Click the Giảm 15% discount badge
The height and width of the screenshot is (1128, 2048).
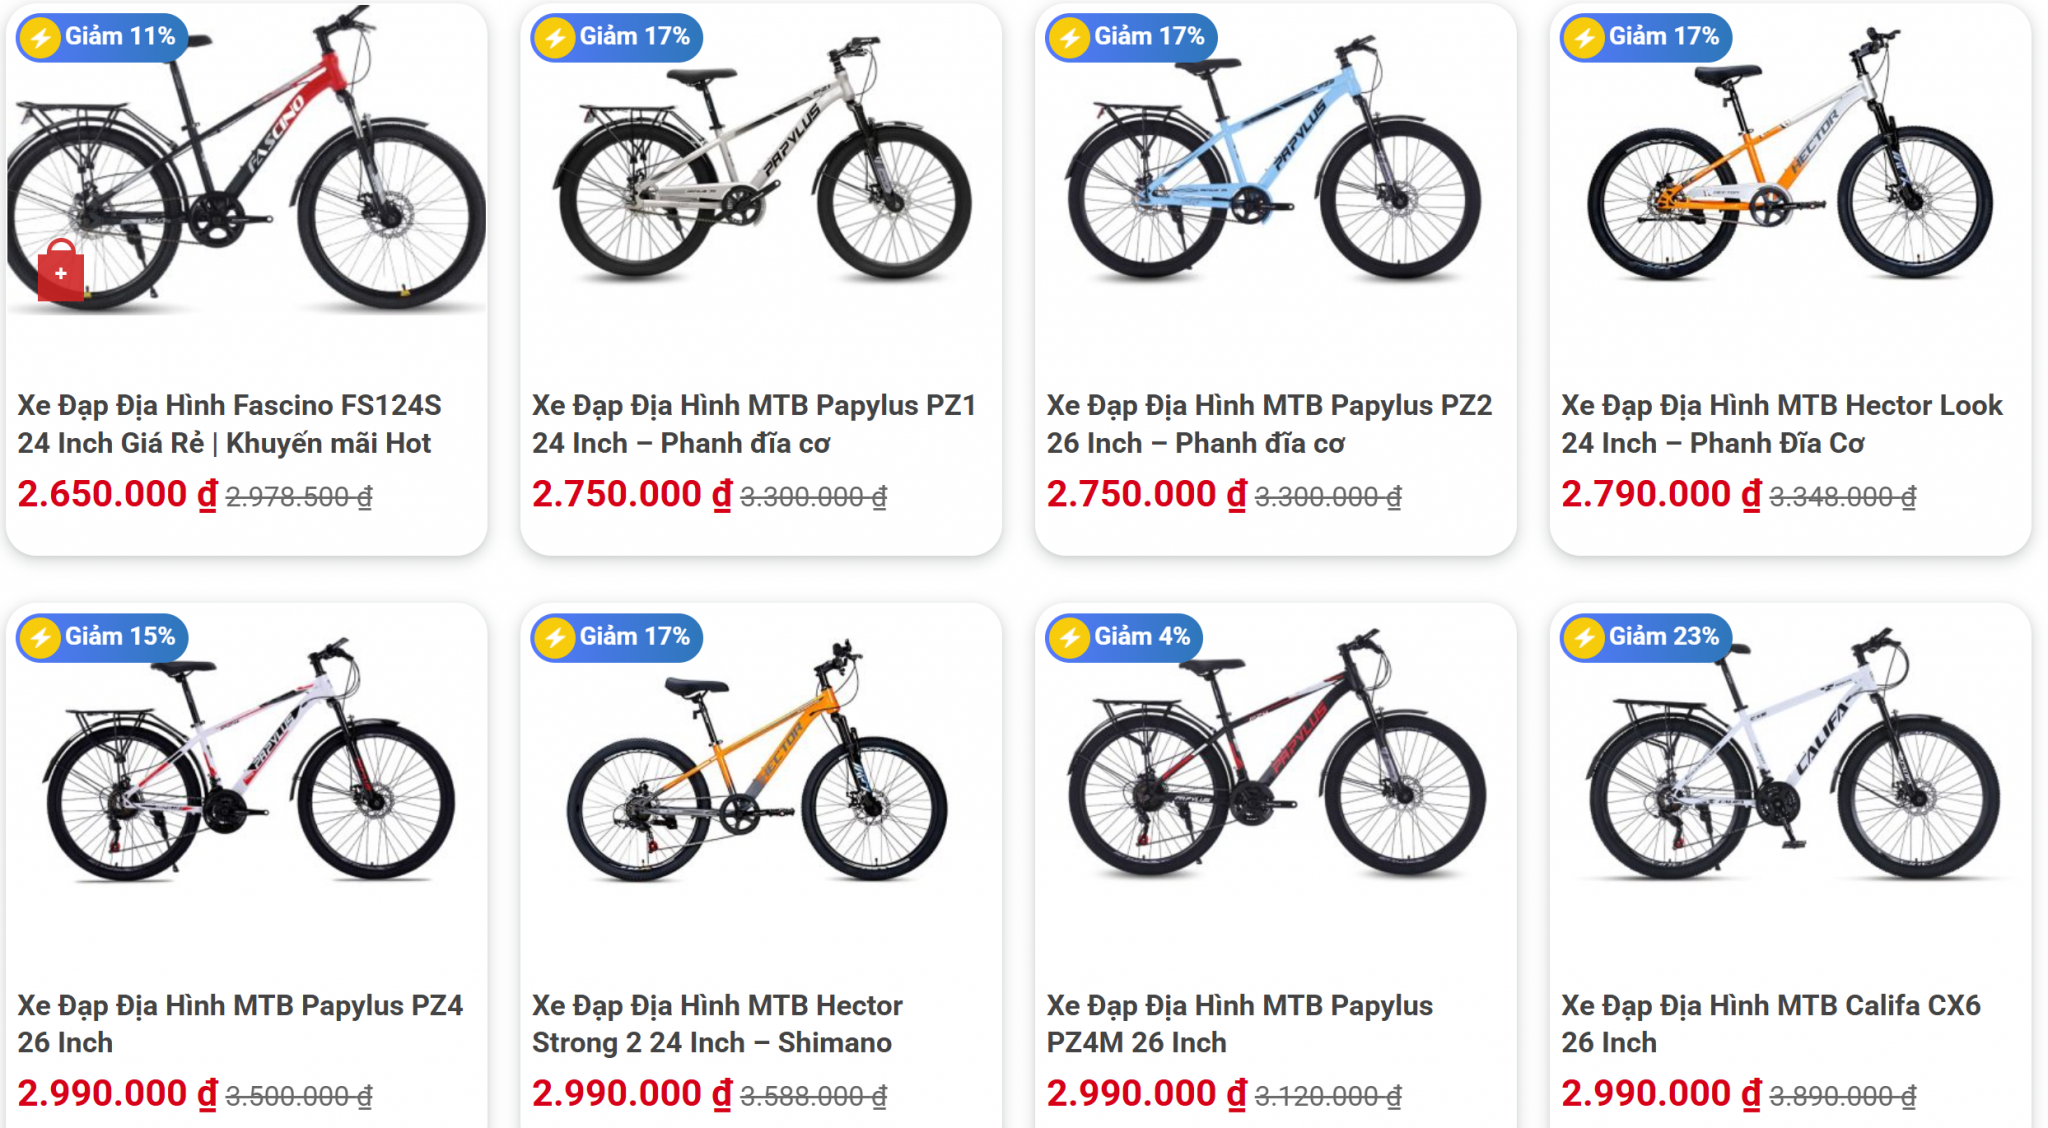coord(102,637)
